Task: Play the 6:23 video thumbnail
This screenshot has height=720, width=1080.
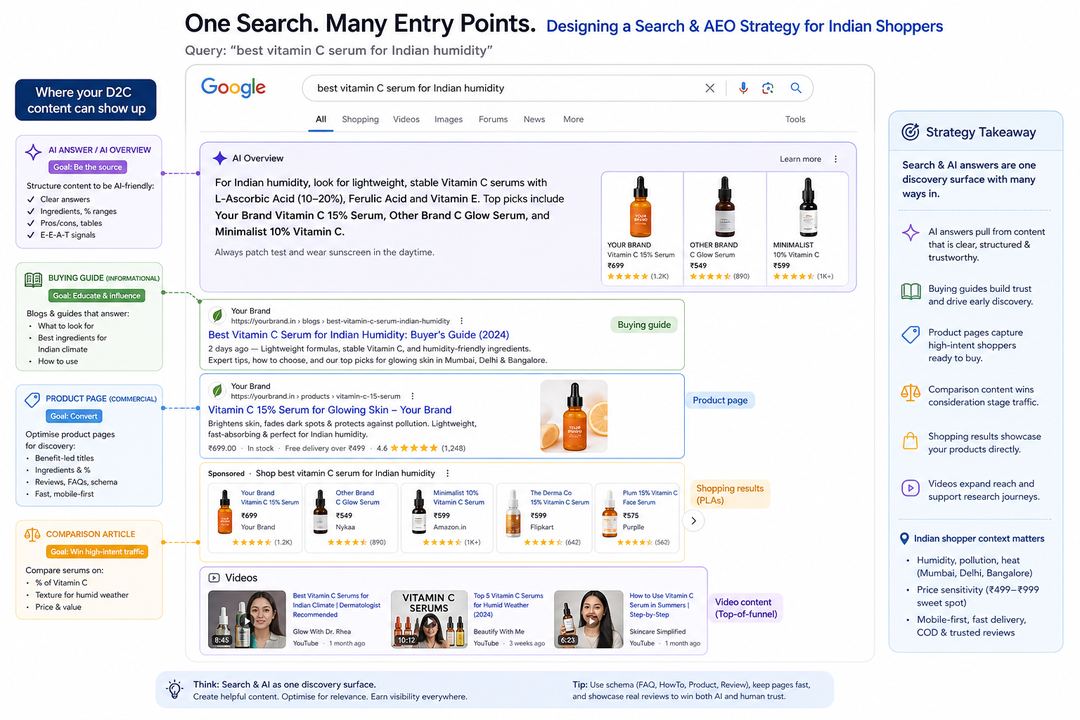Action: click(588, 619)
